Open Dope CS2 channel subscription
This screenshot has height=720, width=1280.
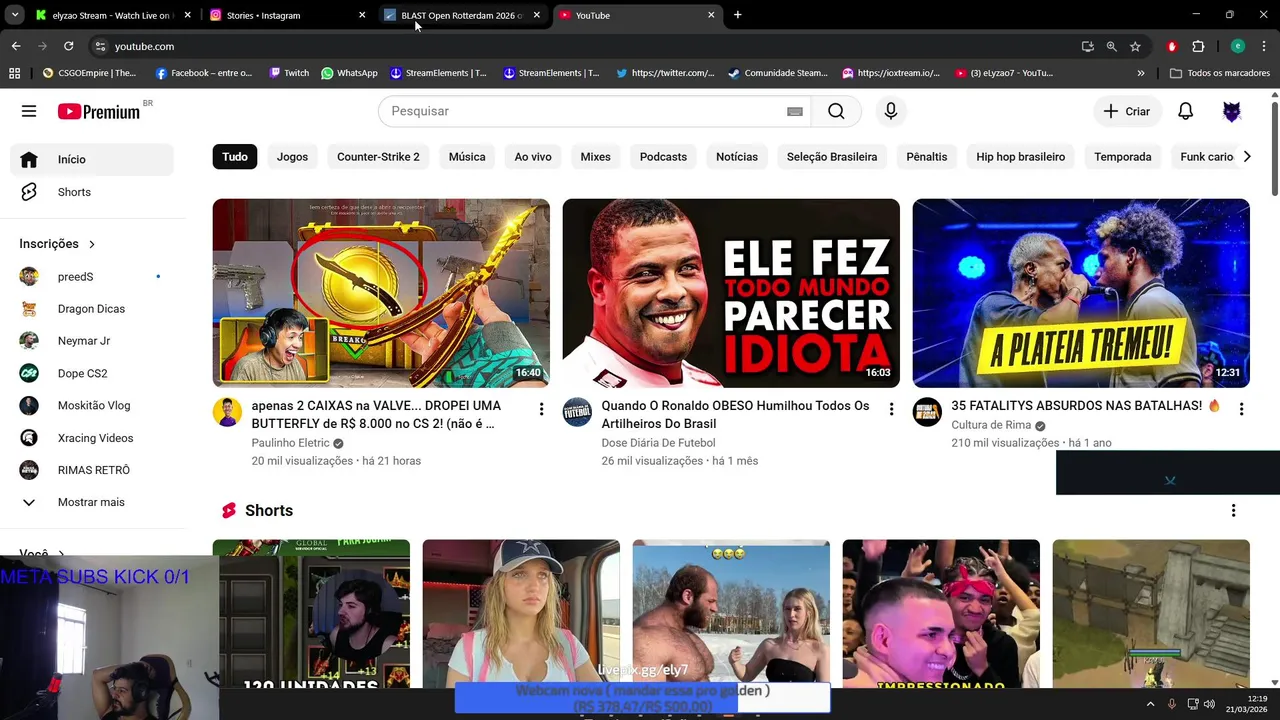tap(92, 373)
